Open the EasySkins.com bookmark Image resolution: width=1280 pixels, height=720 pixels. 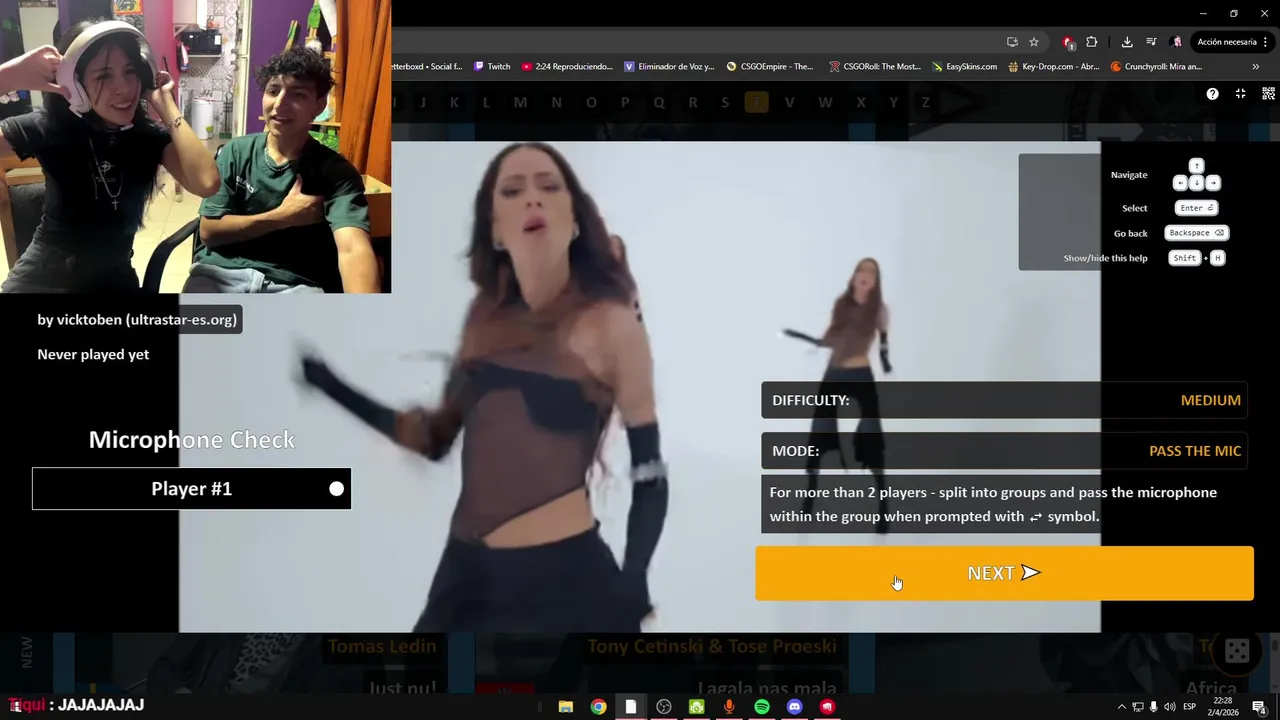coord(964,67)
